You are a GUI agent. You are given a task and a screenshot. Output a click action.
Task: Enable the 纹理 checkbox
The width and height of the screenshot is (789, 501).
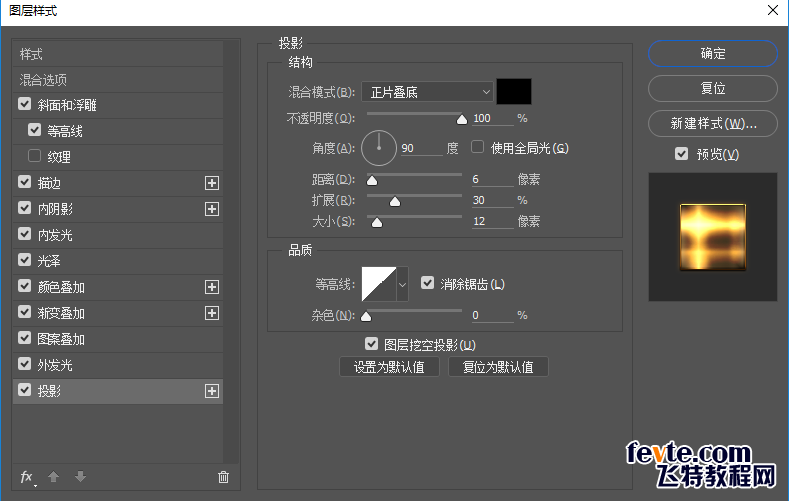(x=34, y=156)
